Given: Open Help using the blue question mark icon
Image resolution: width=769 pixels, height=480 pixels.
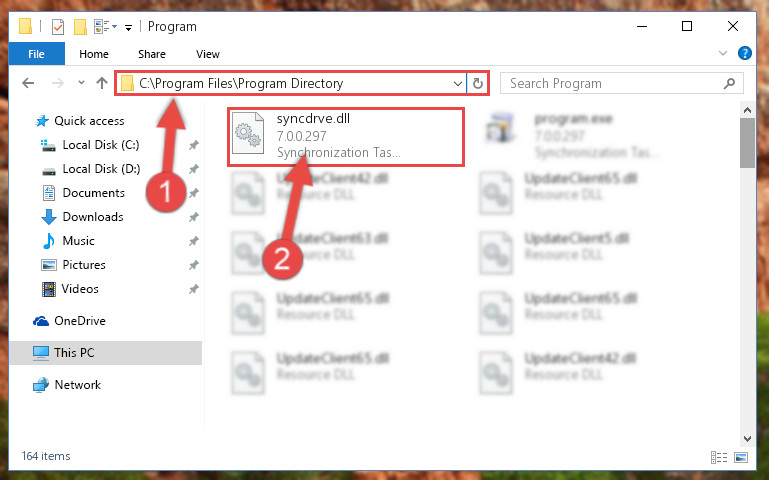Looking at the screenshot, I should pos(744,53).
